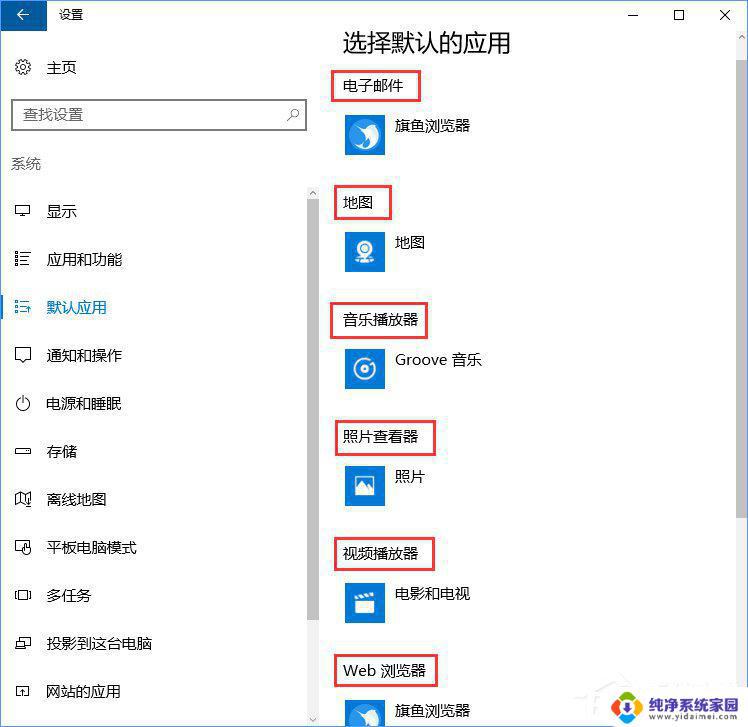748x727 pixels.
Task: Open the Home gear icon
Action: [23, 67]
